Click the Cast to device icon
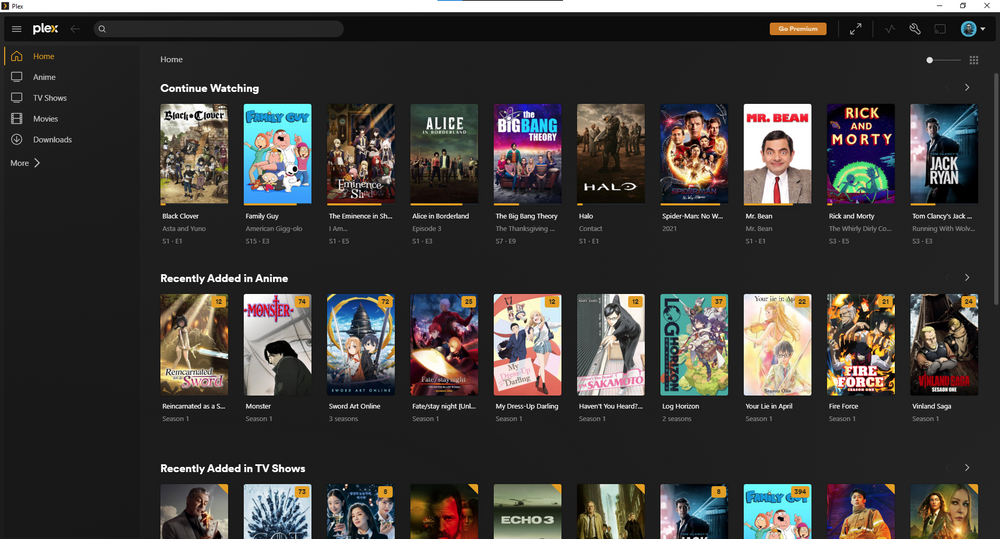 (940, 29)
